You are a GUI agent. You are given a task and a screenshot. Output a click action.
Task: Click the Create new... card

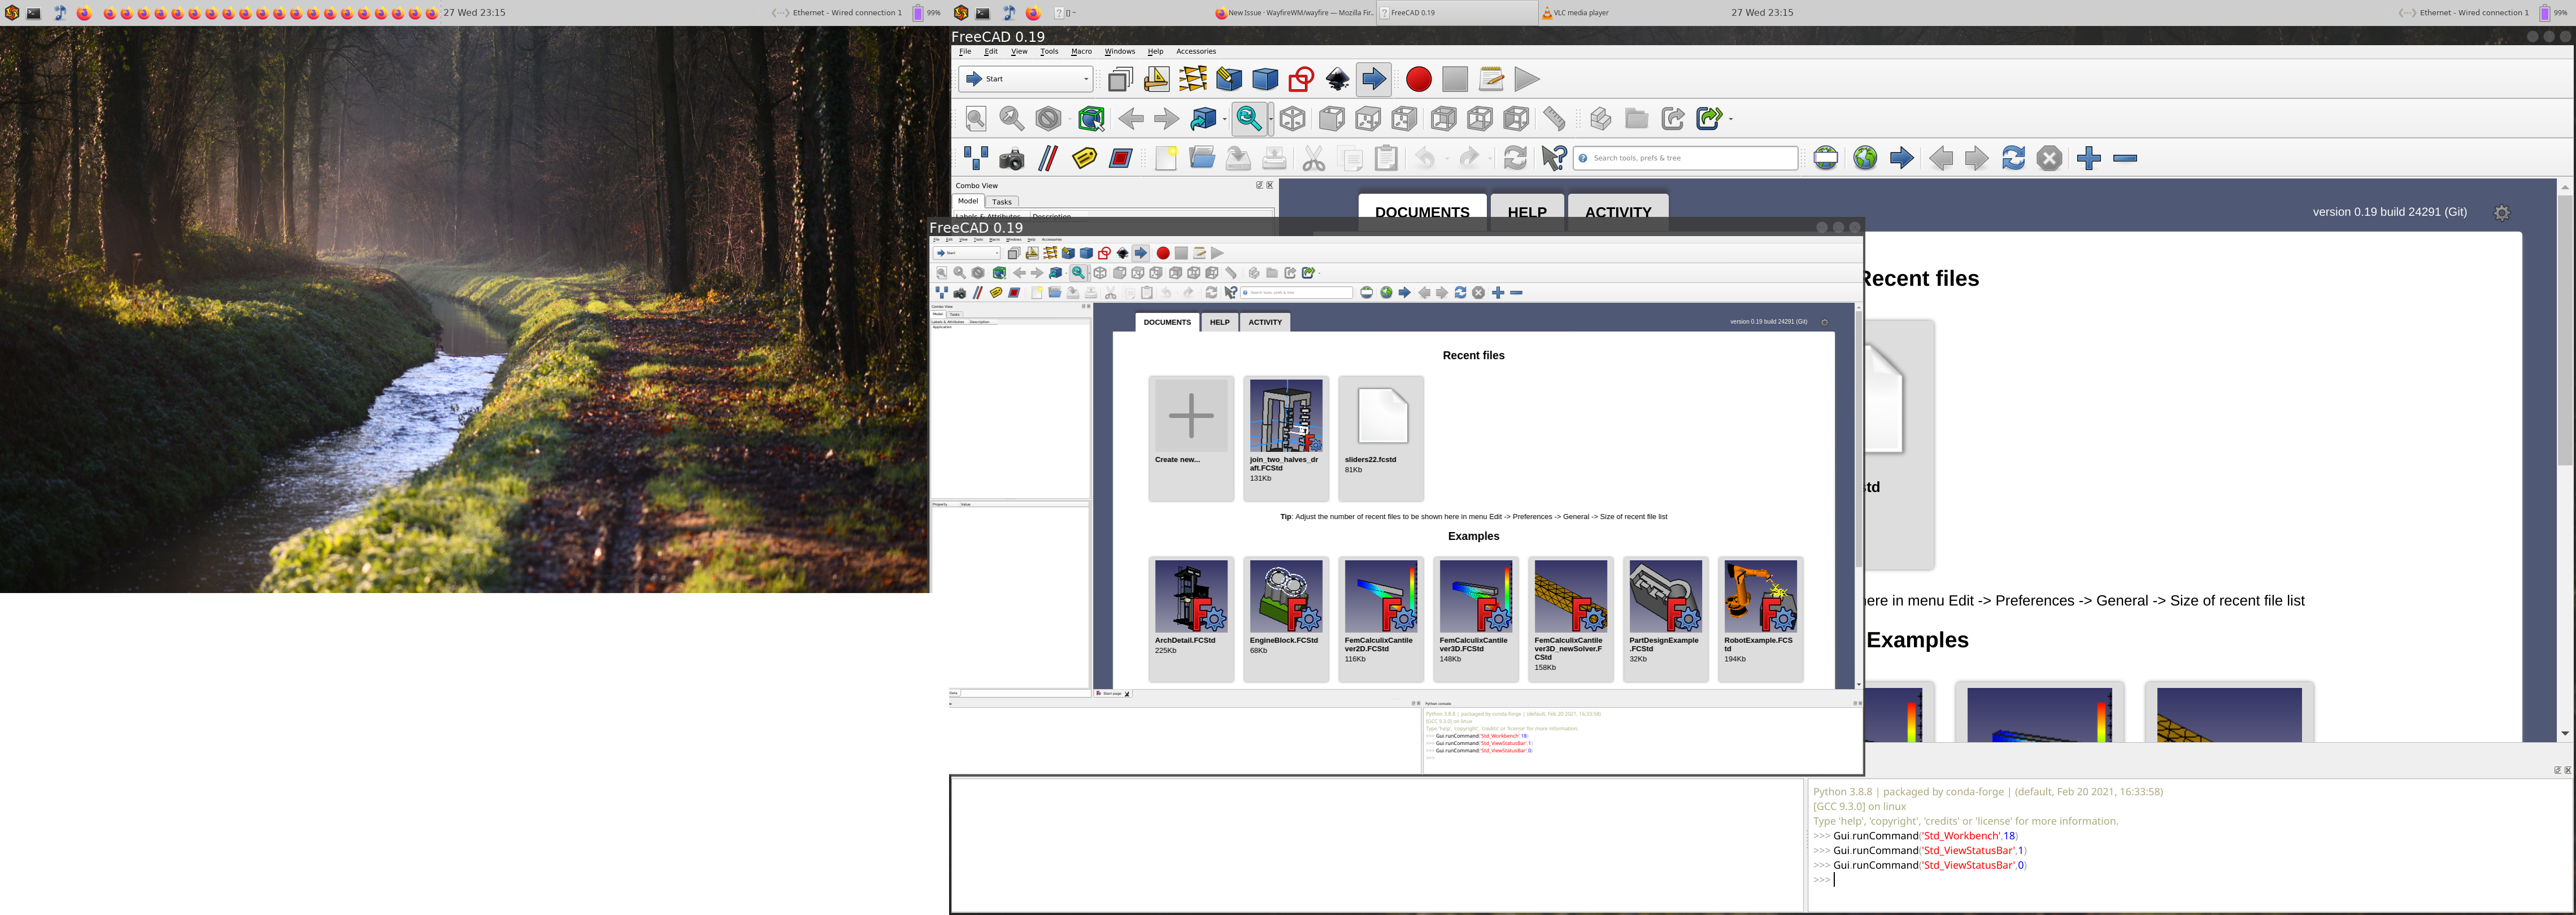click(1190, 438)
